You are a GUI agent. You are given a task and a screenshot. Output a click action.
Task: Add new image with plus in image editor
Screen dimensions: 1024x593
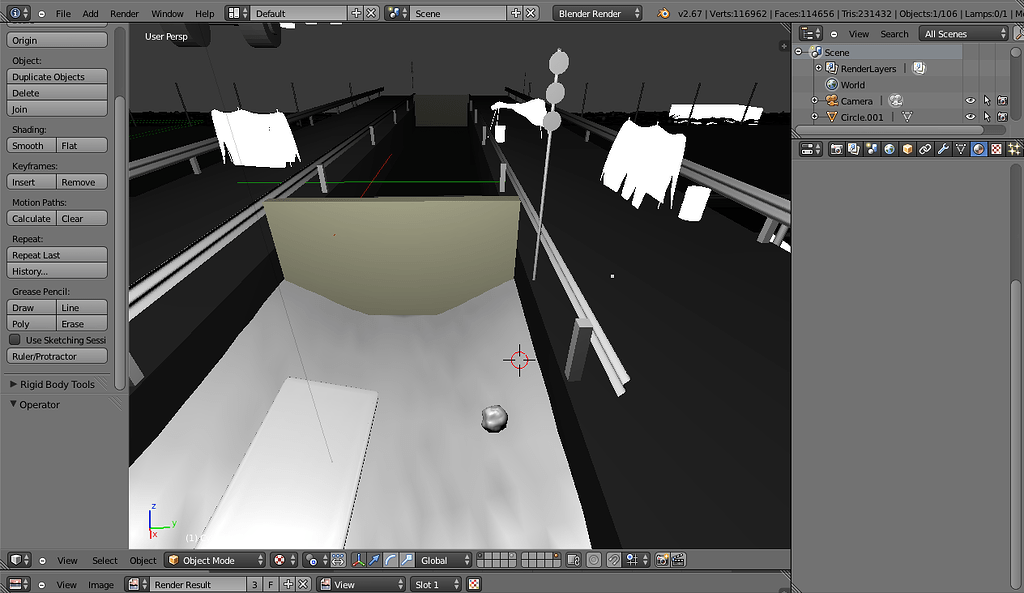pos(287,585)
